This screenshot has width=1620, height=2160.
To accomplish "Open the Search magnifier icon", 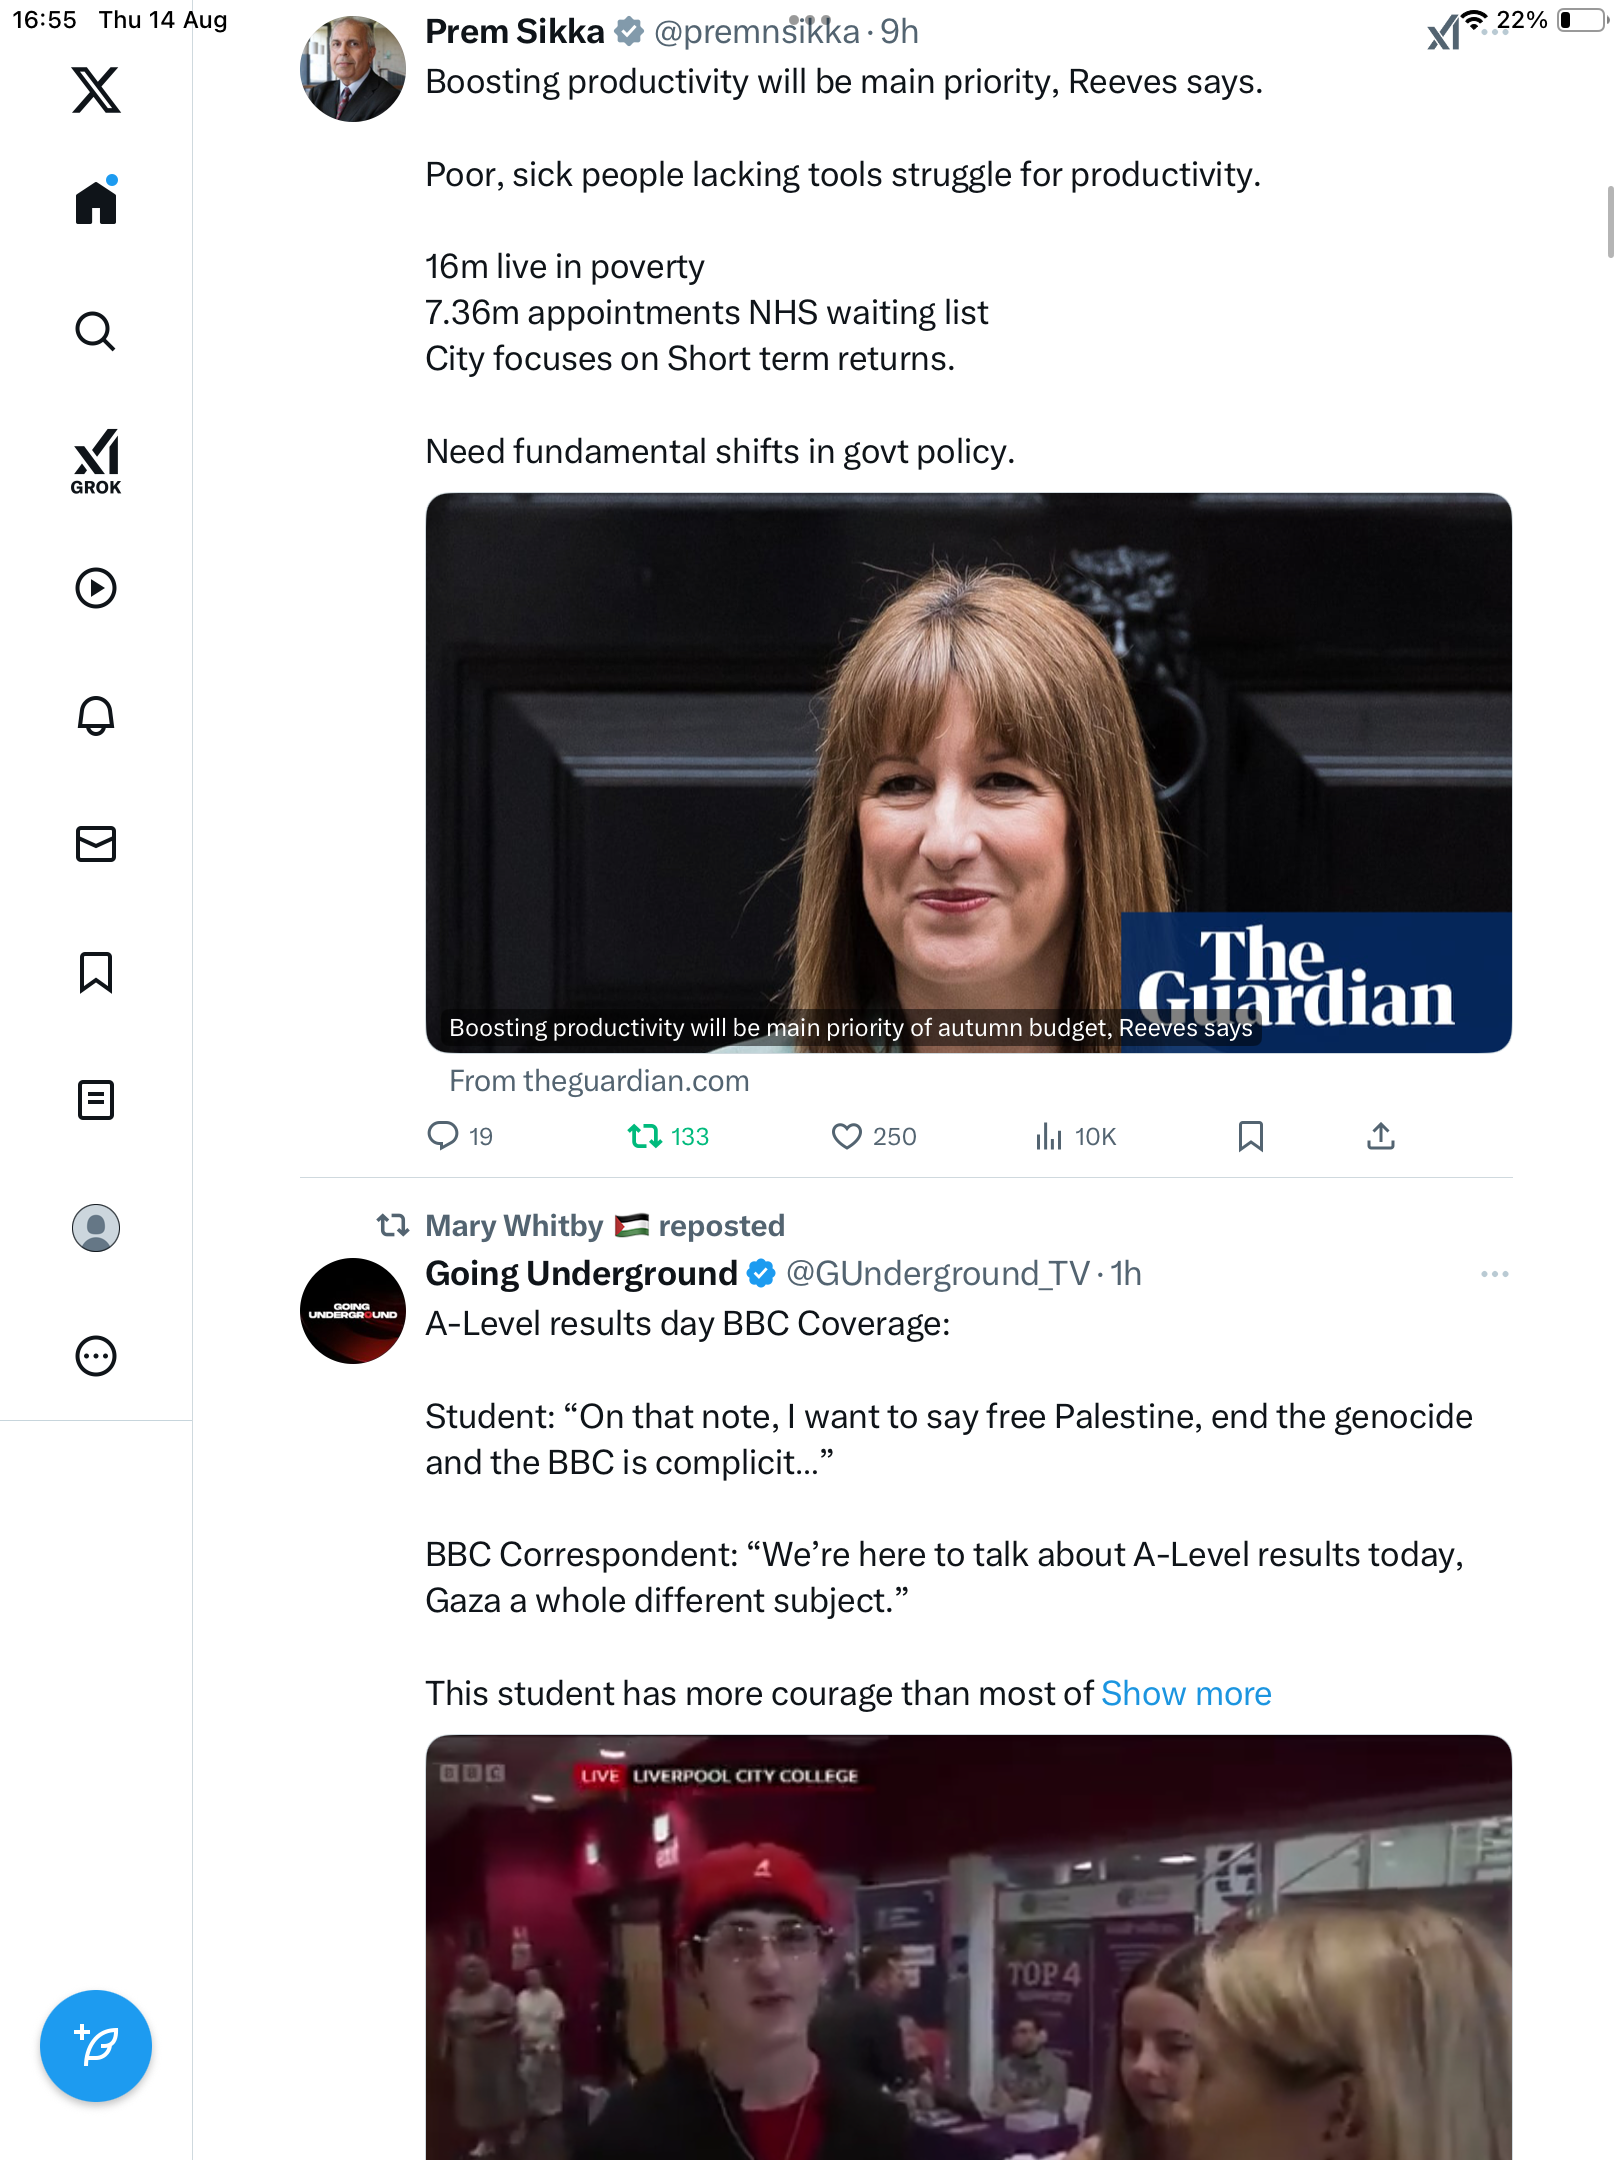I will [96, 331].
